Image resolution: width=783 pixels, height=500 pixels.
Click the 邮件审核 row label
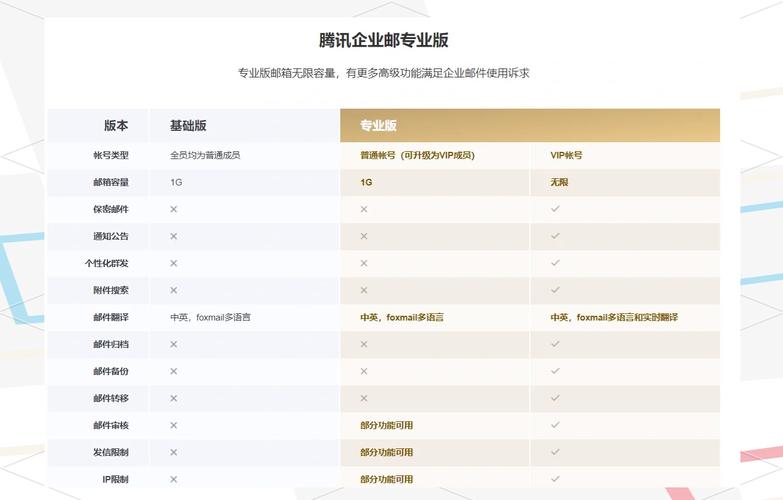pos(111,425)
